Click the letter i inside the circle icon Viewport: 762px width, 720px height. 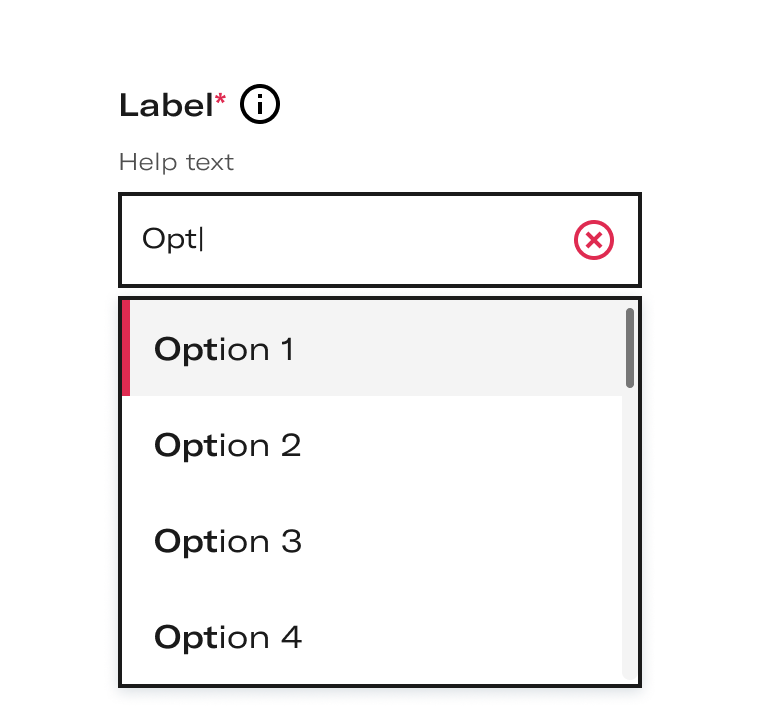pyautogui.click(x=260, y=104)
